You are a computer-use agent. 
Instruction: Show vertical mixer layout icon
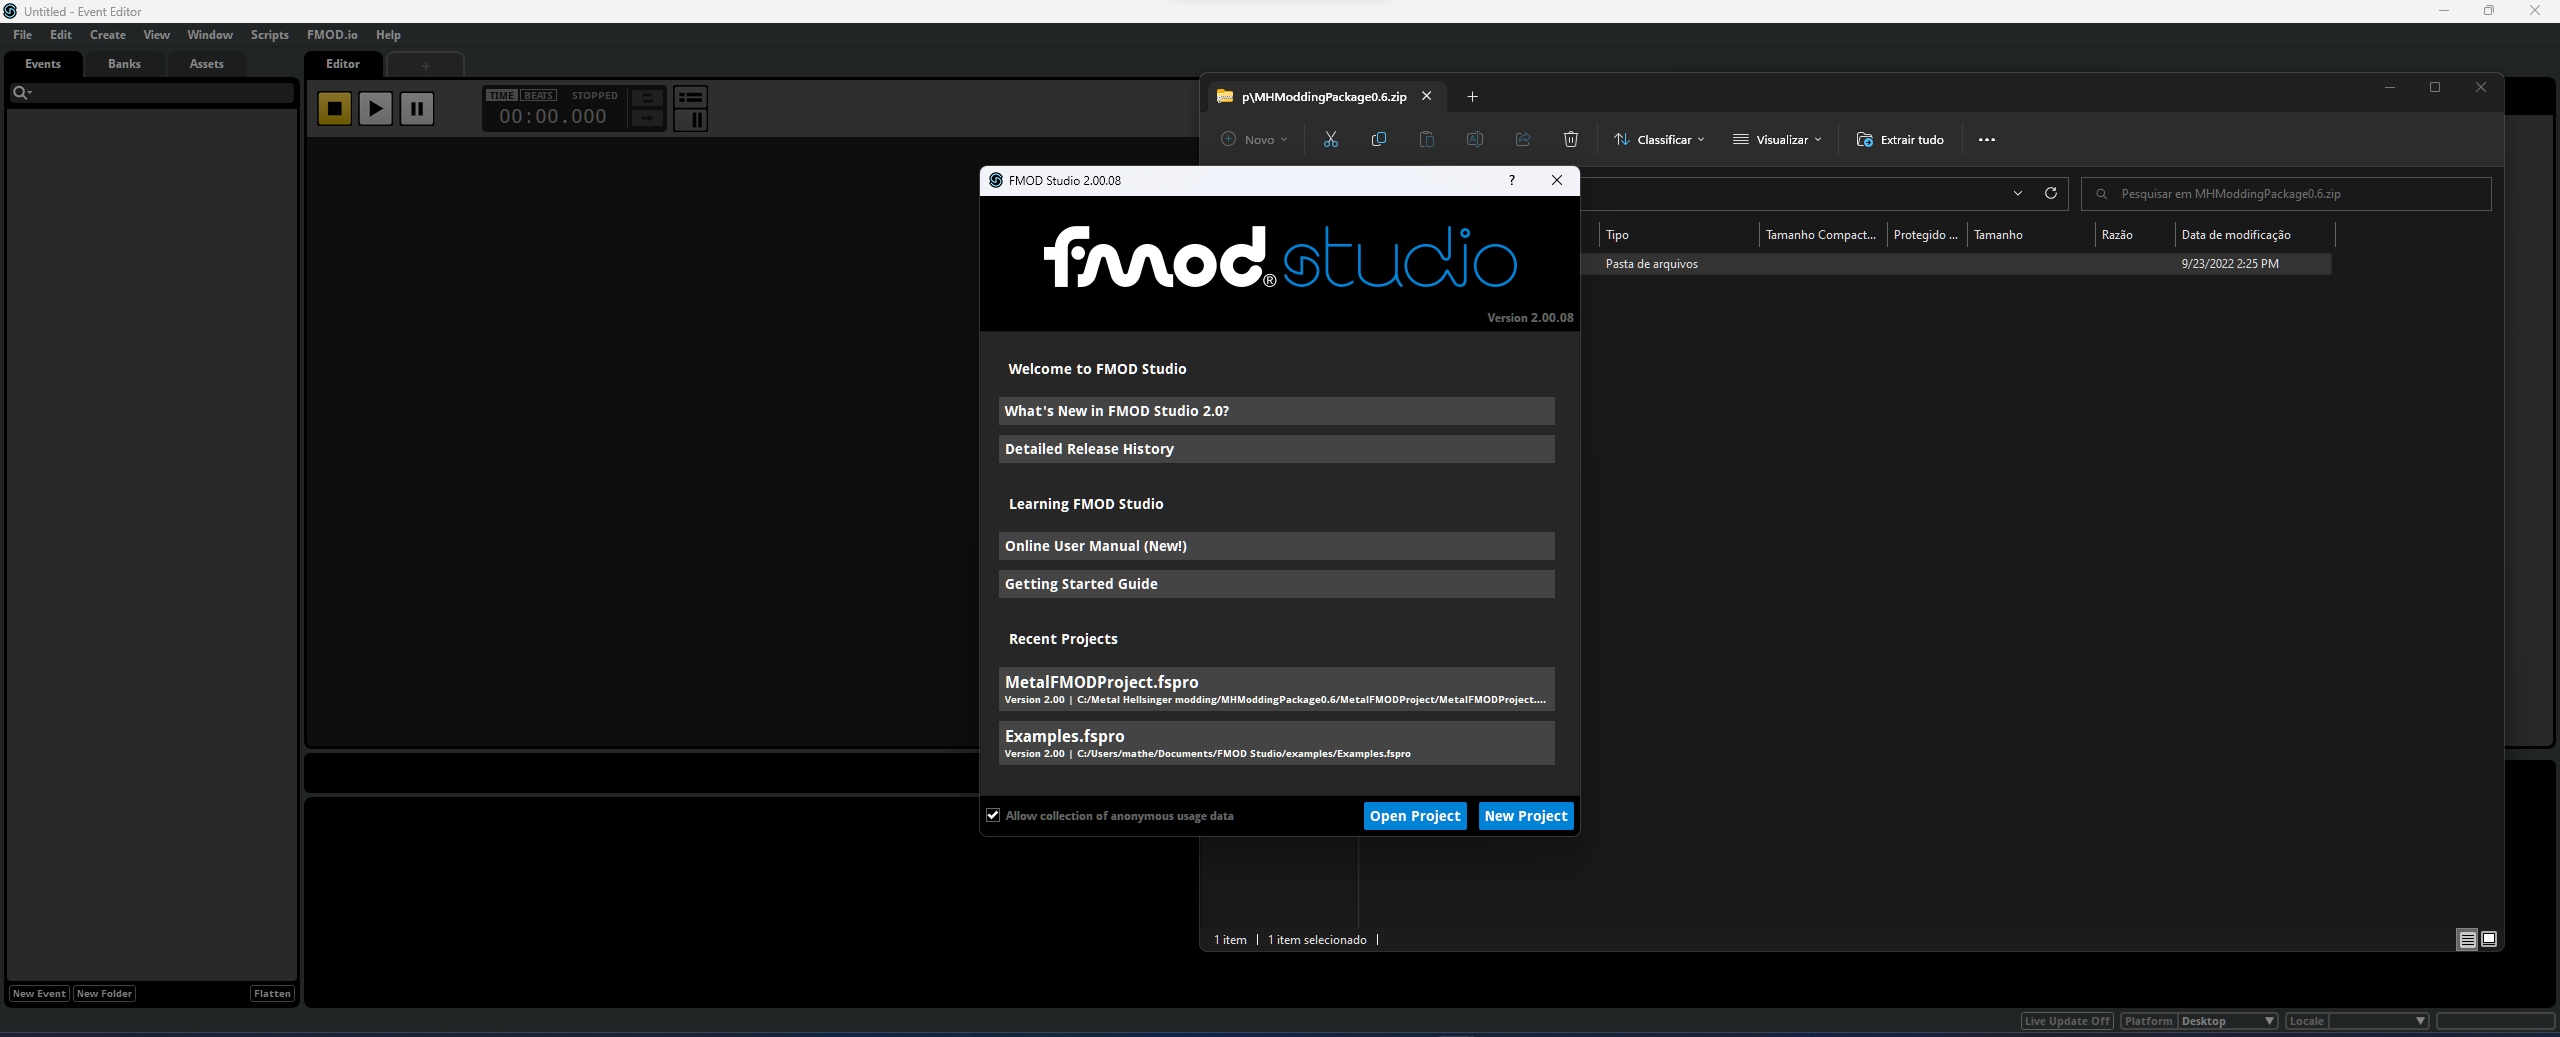tap(690, 120)
